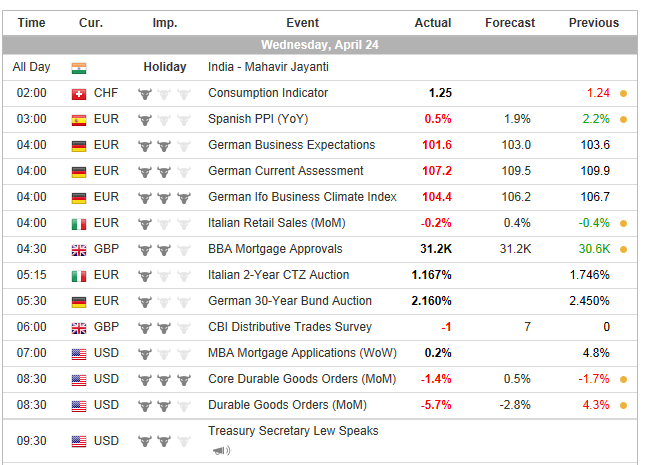Screen dimensions: 655x465
Task: Click the Wednesday, April 24 date bar
Action: pos(320,45)
